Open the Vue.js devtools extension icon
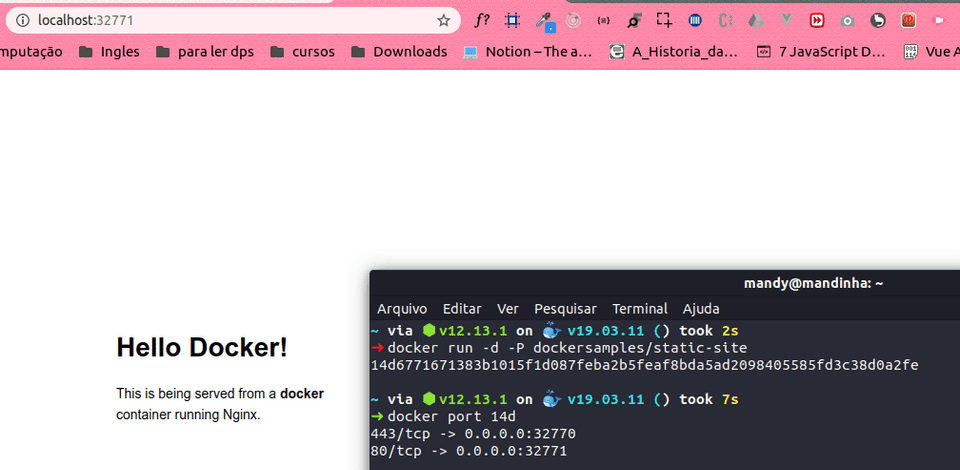The image size is (960, 470). (787, 21)
